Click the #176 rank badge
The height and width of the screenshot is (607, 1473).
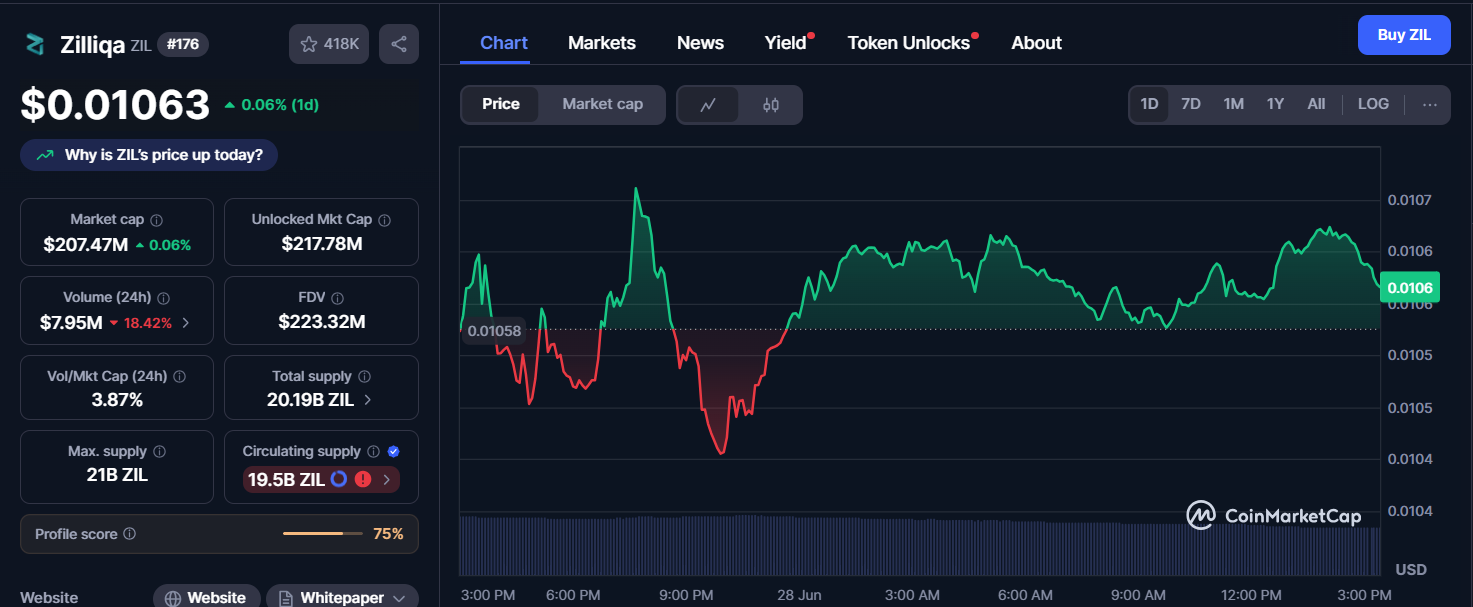182,44
